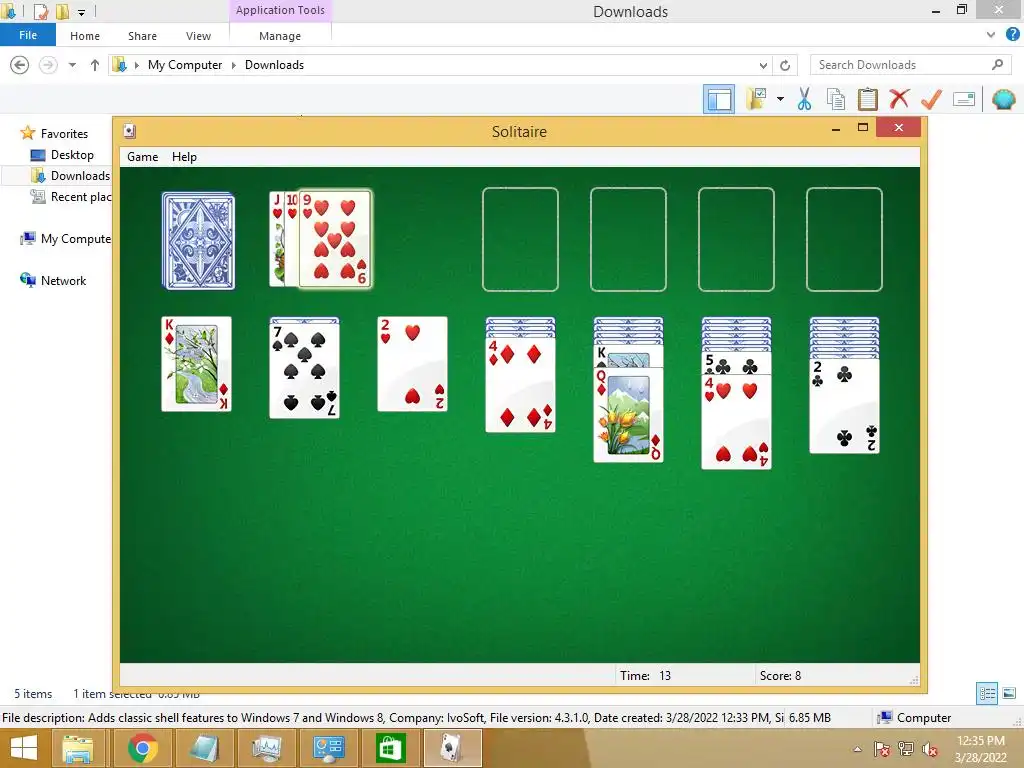Viewport: 1024px width, 768px height.
Task: Click My Computer in address breadcrumb
Action: [185, 65]
